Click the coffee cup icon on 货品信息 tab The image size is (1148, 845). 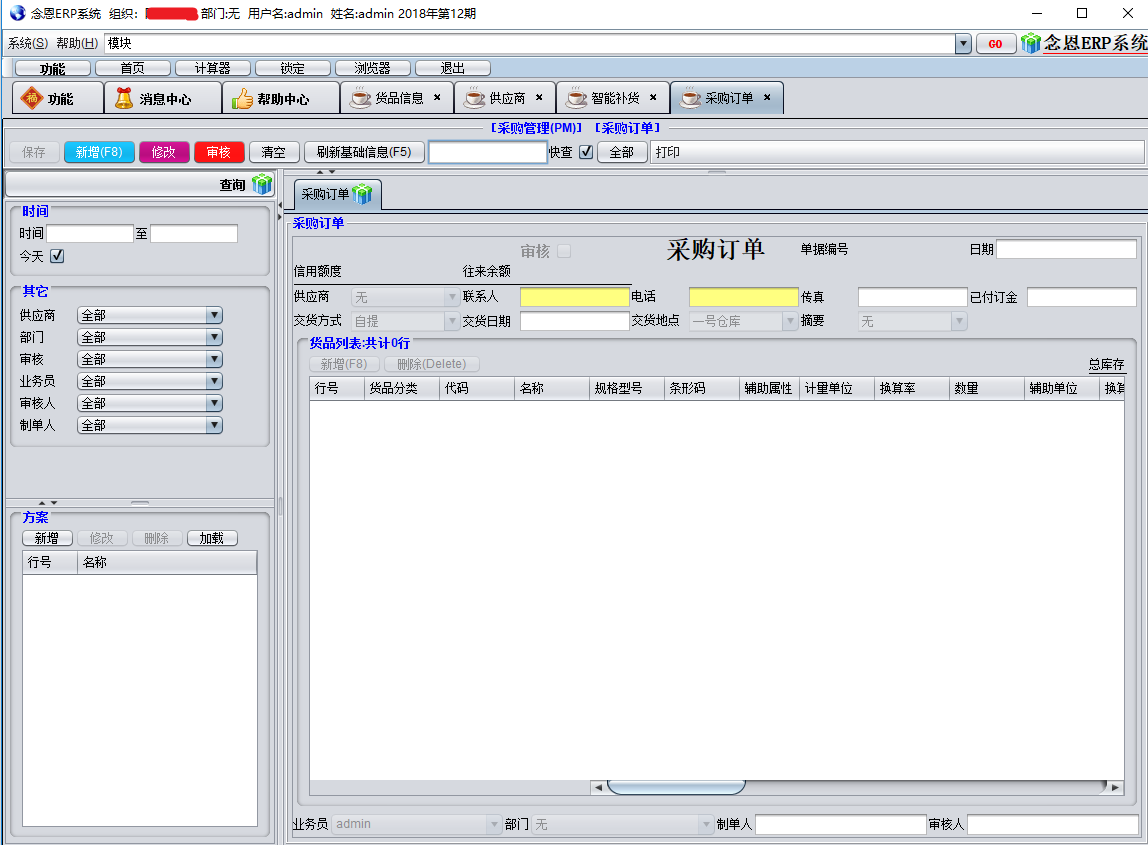360,98
